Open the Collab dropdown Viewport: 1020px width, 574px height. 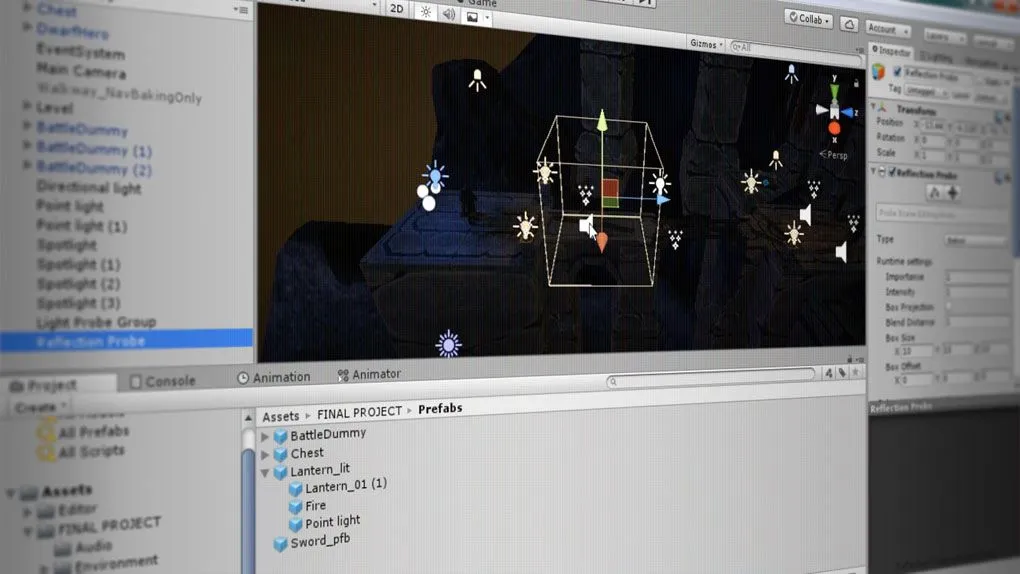click(809, 19)
